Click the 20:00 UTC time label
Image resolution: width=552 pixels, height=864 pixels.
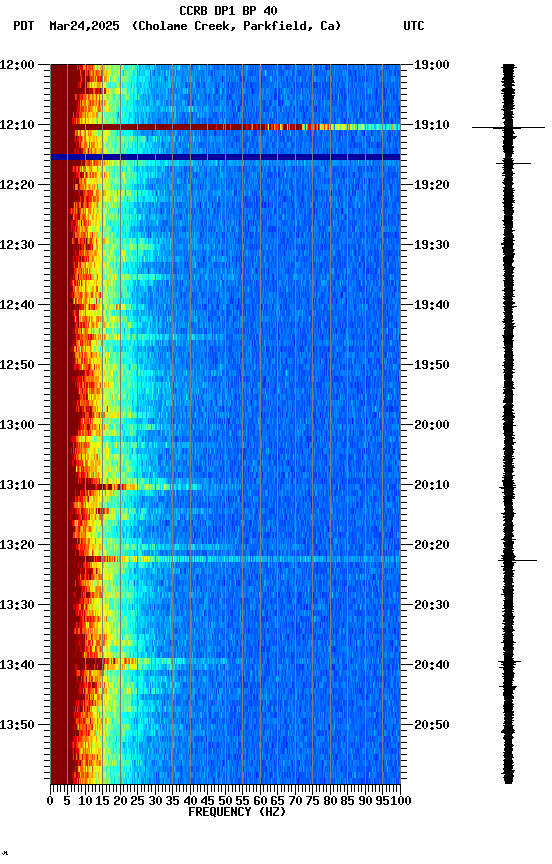pyautogui.click(x=432, y=425)
